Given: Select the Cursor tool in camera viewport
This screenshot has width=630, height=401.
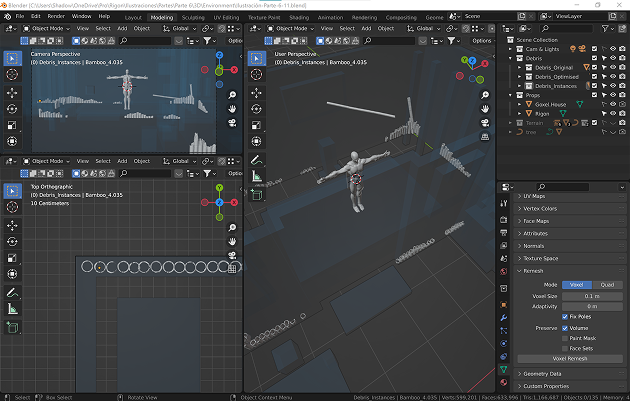Looking at the screenshot, I should [x=12, y=76].
